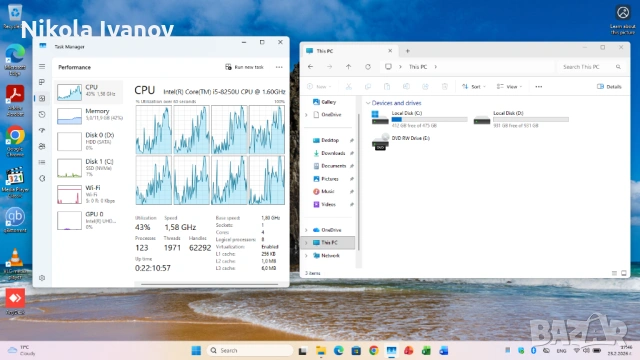The height and width of the screenshot is (360, 640).
Task: Open View dropdown in File Explorer
Action: point(509,87)
